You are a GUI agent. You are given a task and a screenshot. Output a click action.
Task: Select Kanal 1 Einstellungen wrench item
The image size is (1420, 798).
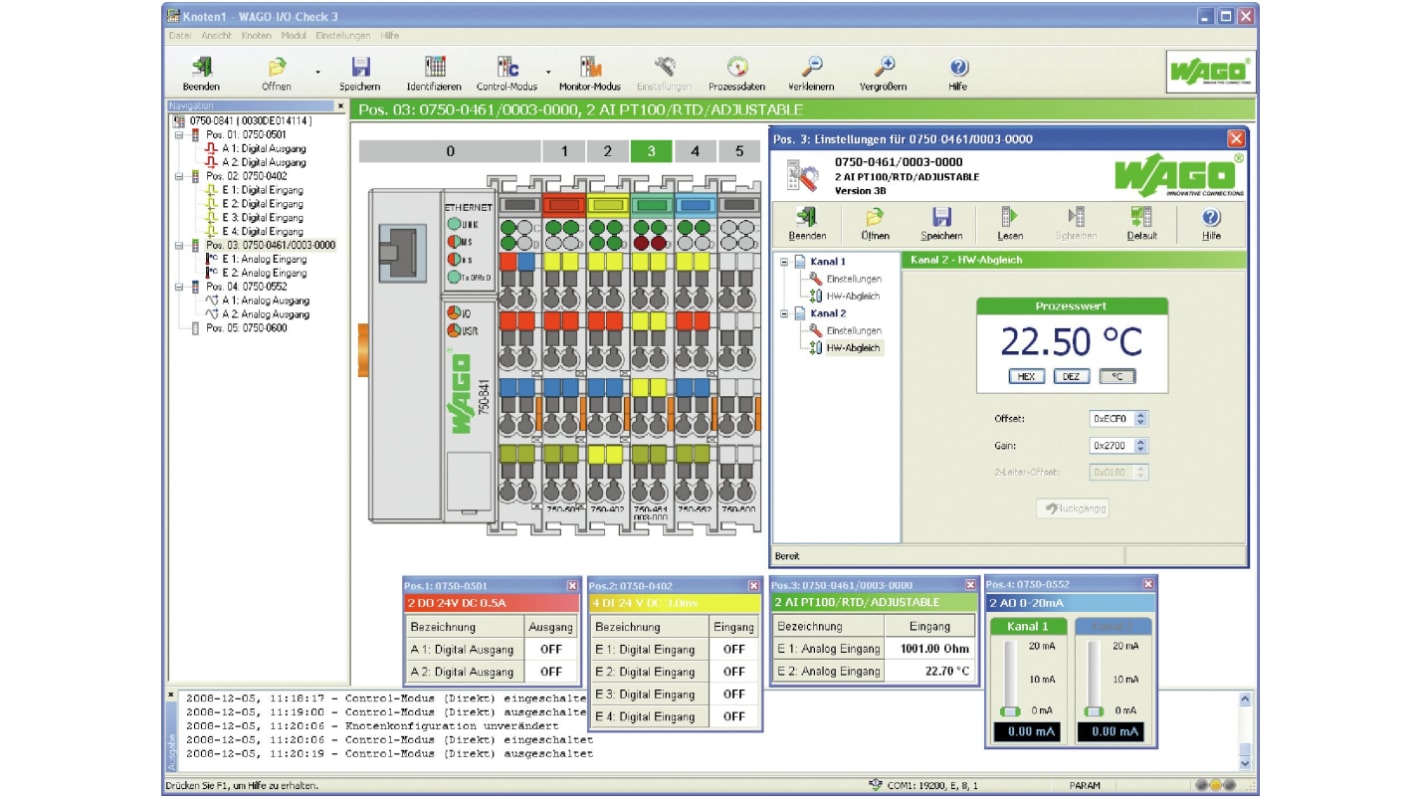tap(845, 279)
